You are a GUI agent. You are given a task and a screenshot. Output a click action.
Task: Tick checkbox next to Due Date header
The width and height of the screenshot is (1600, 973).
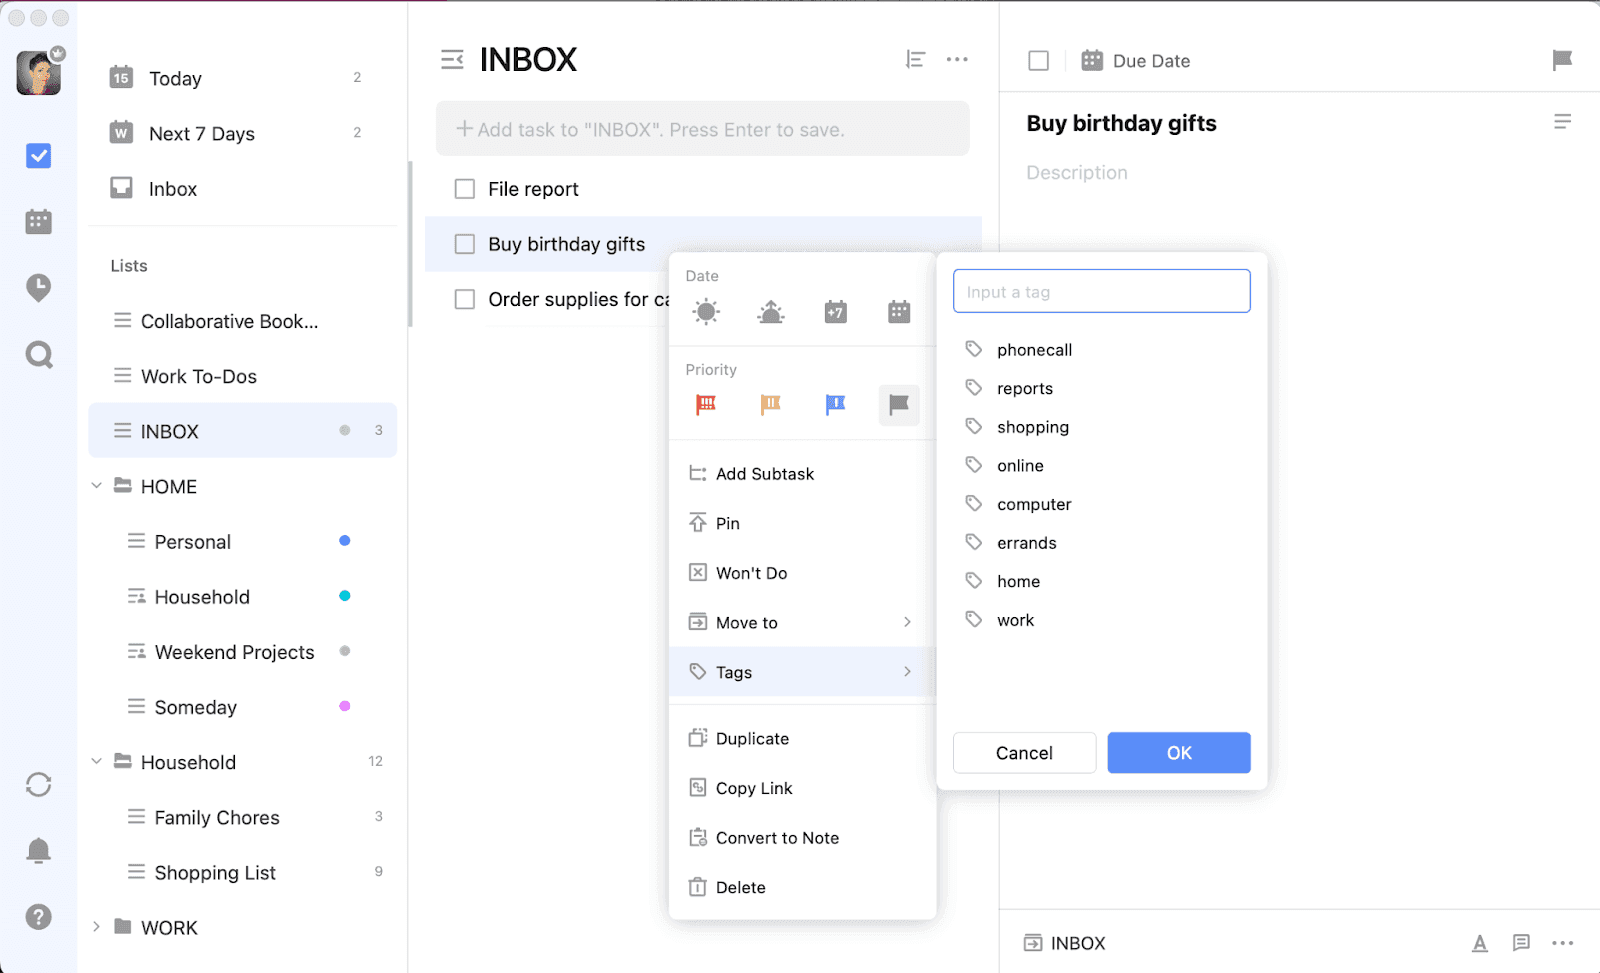point(1037,60)
